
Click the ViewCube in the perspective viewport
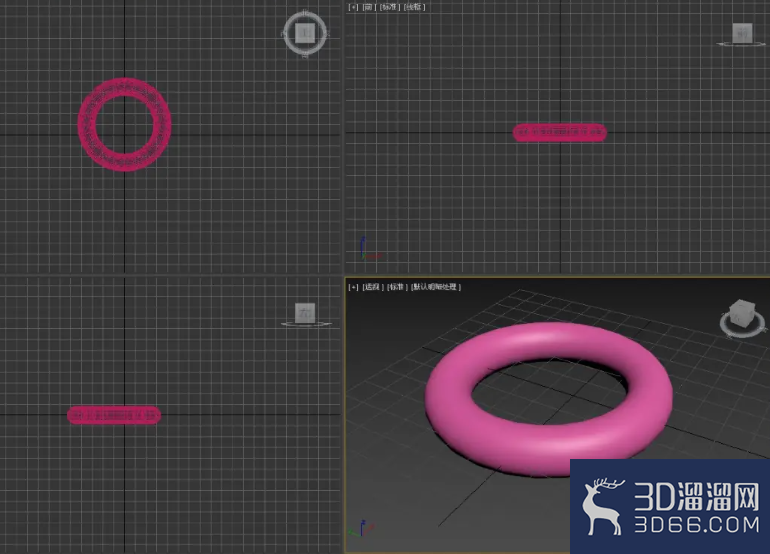(x=742, y=318)
